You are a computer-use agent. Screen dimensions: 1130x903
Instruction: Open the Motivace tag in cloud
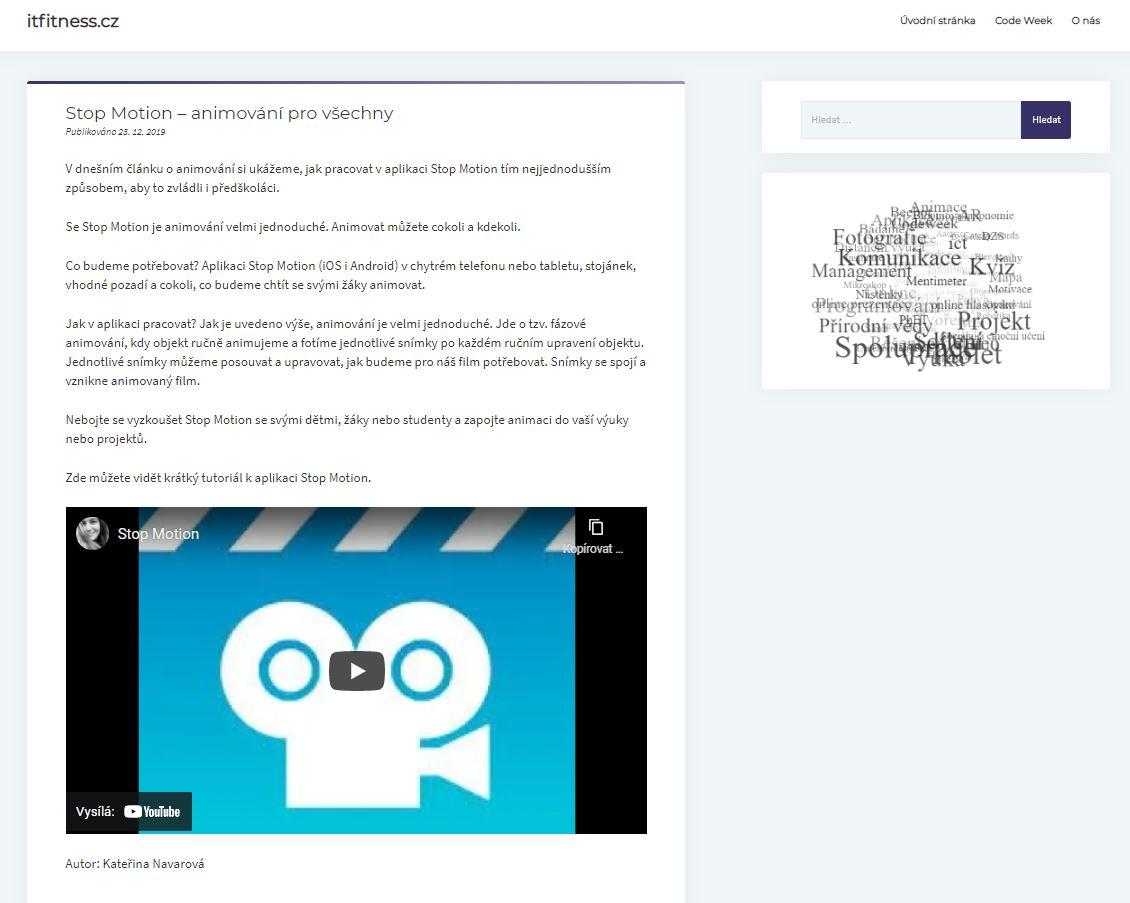(1009, 290)
